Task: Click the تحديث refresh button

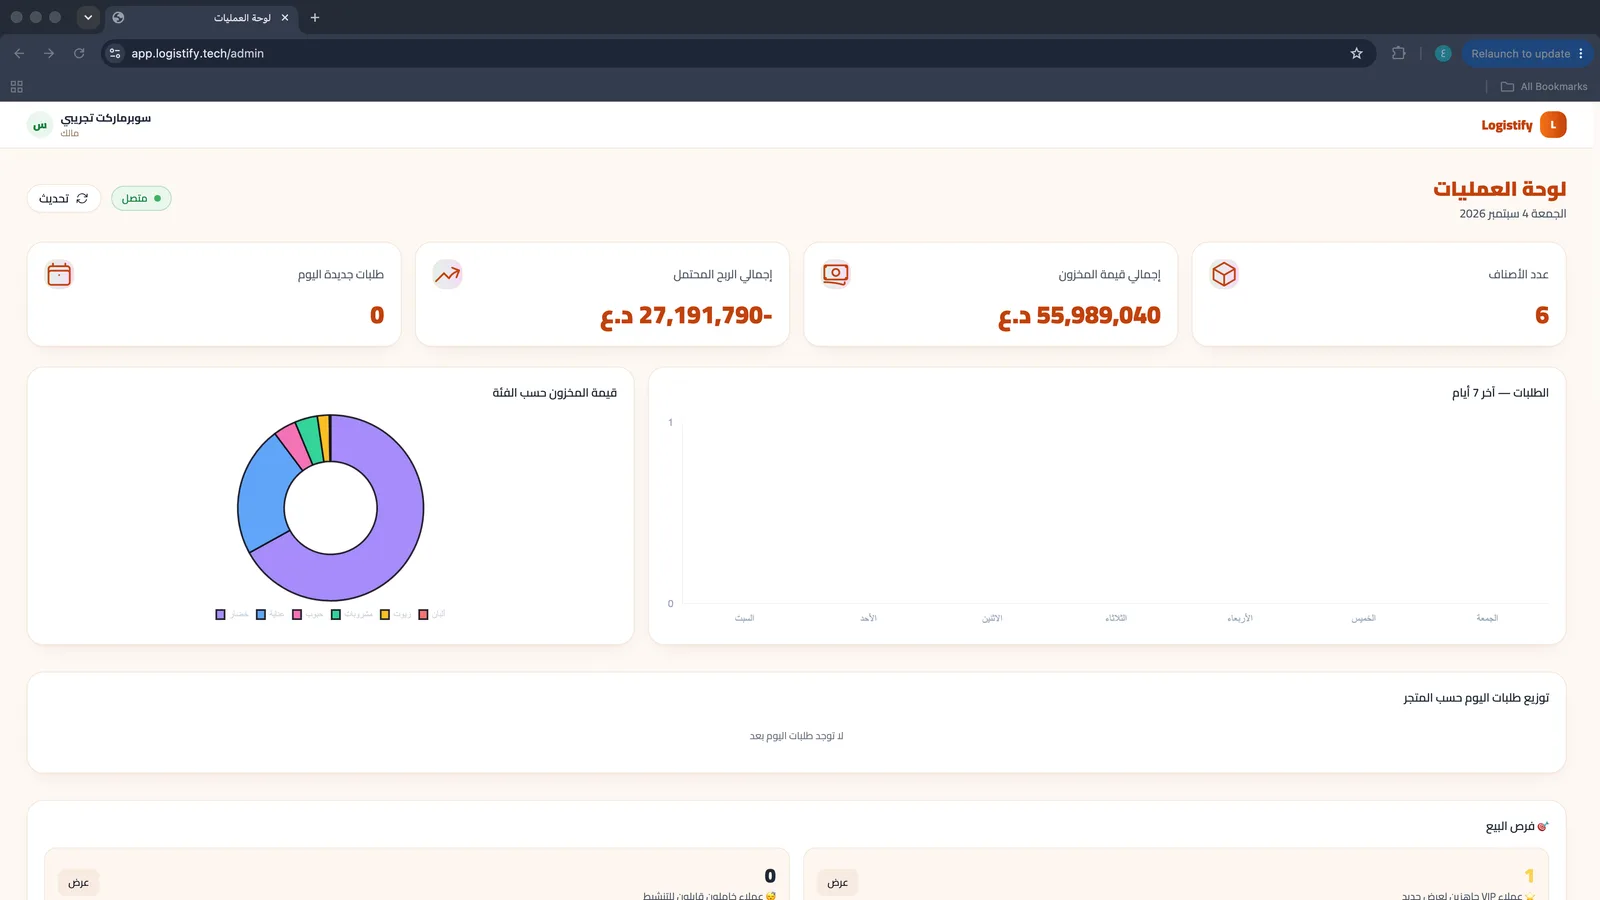Action: click(x=63, y=198)
